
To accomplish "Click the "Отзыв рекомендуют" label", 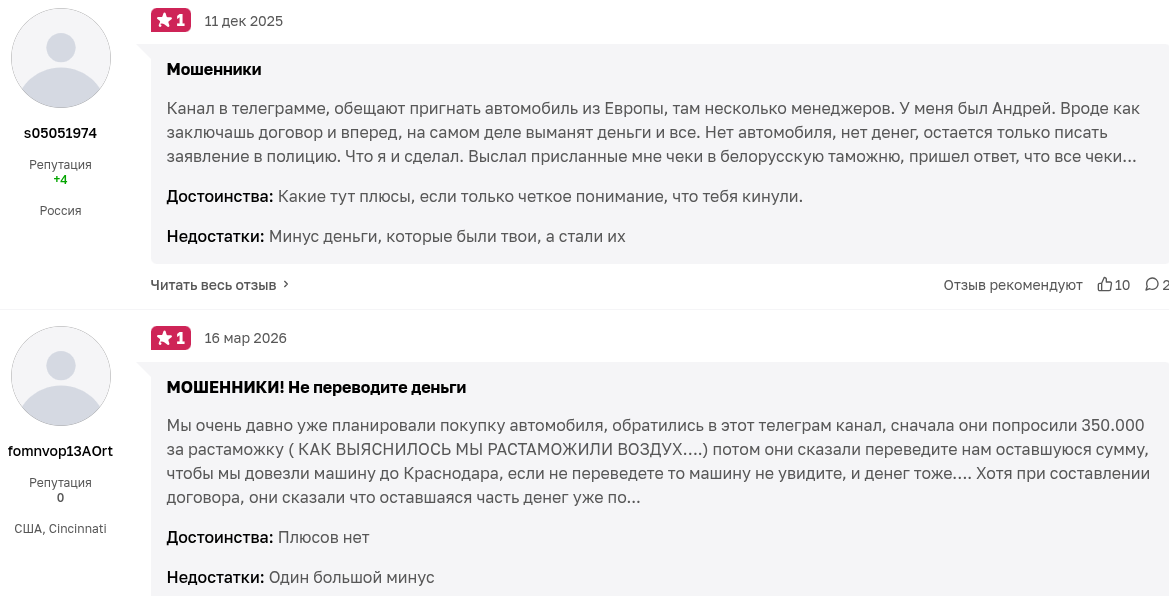I will tap(1012, 285).
